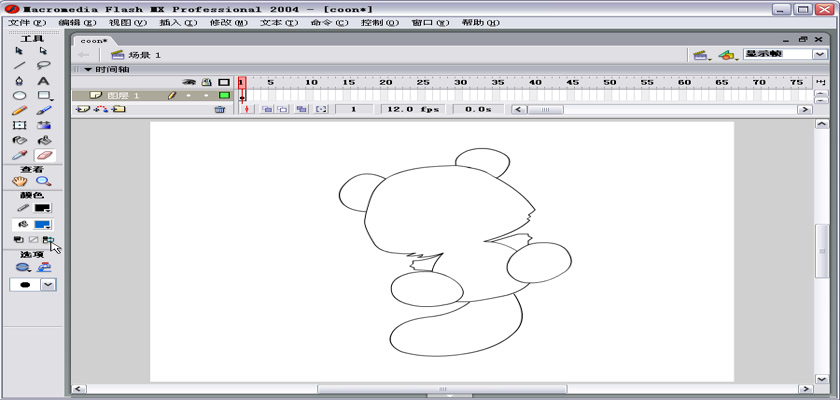Click the Insert Layer Folder icon
The height and width of the screenshot is (400, 840).
click(118, 109)
